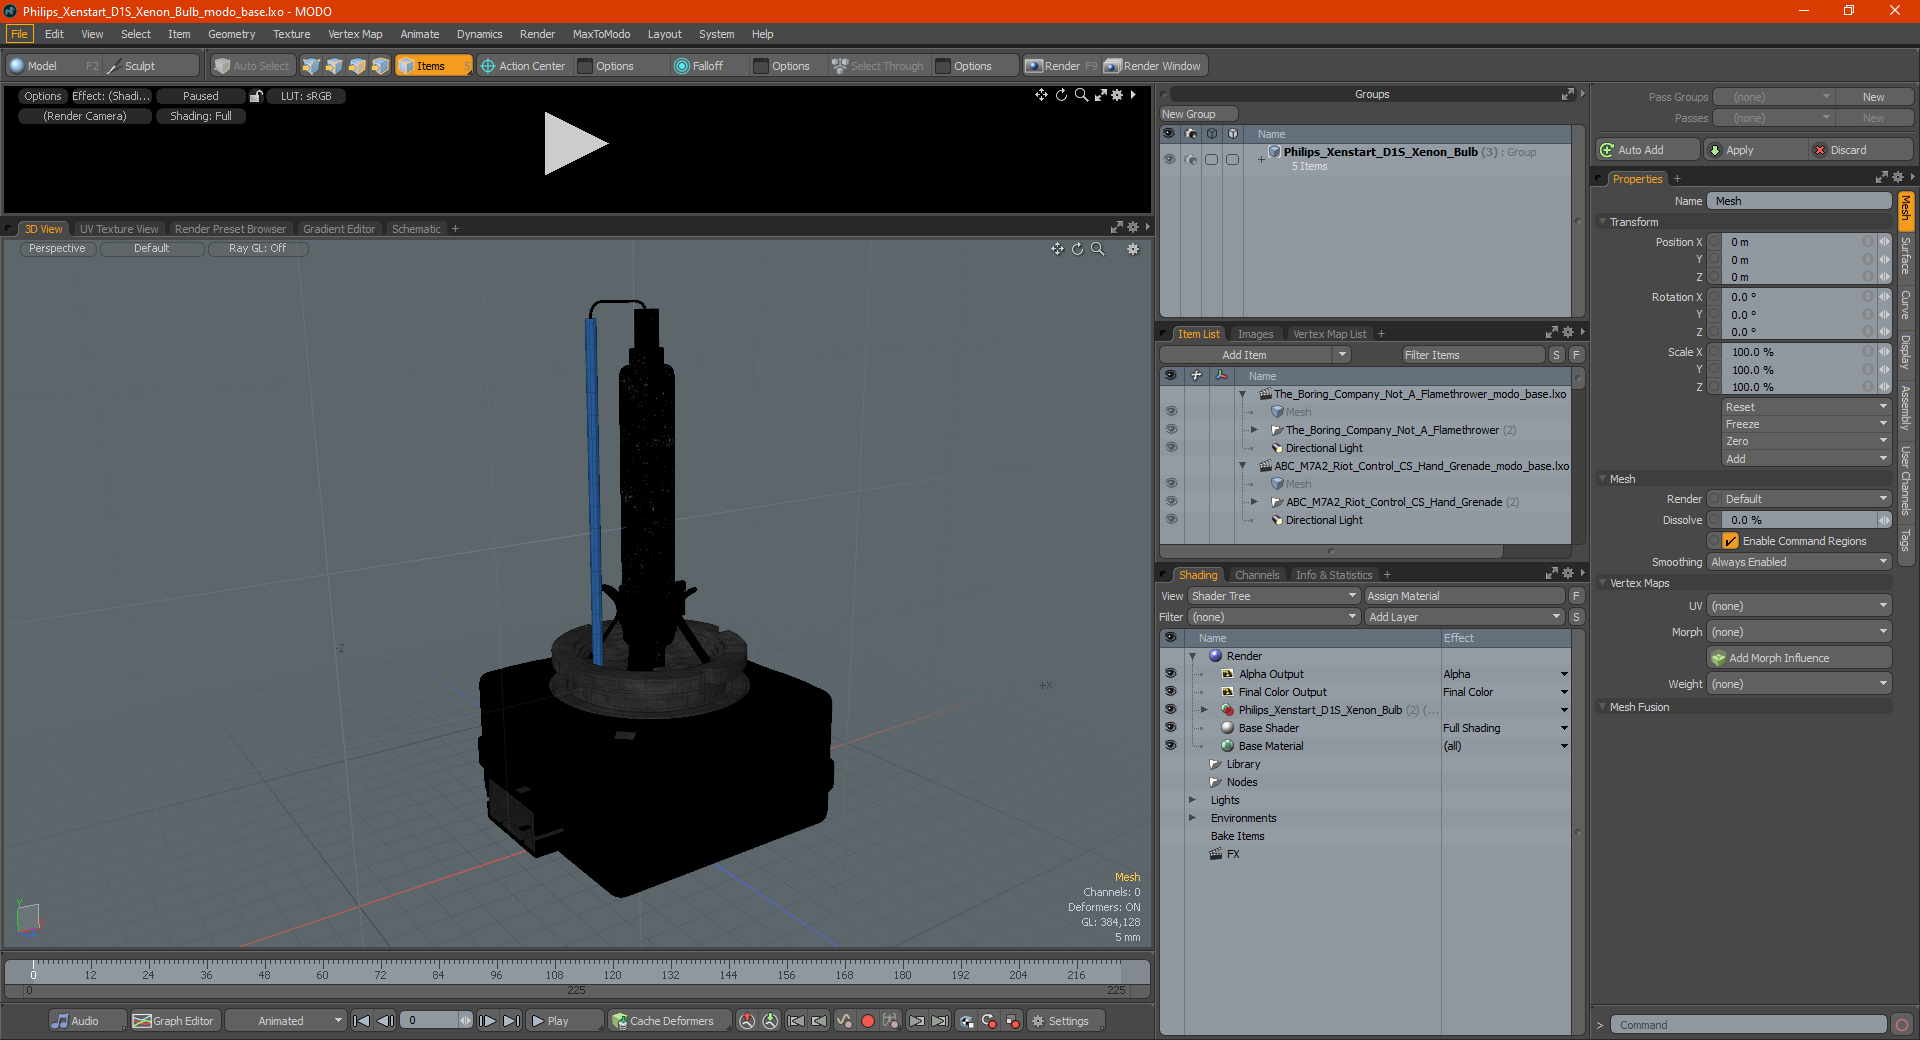The image size is (1920, 1040).
Task: Click 3D viewport zoom magnifier icon
Action: coord(1097,249)
